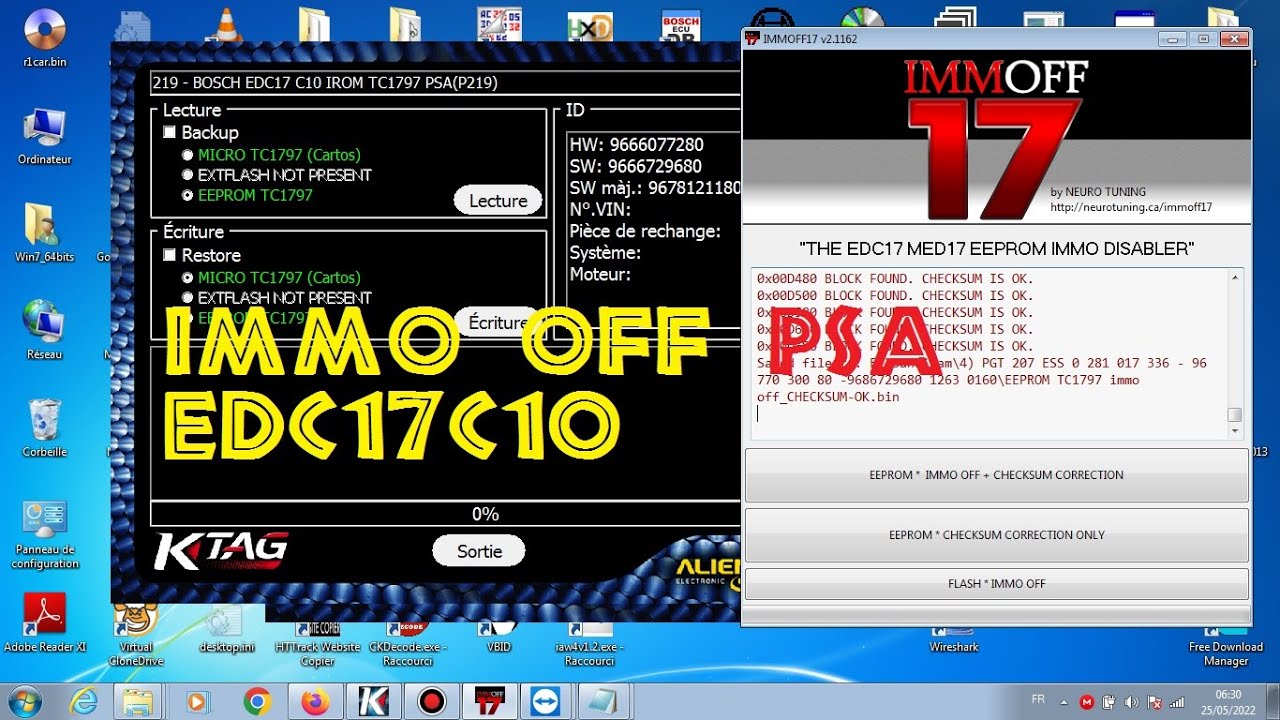Click the Sortie button in K-TAG

pos(479,551)
